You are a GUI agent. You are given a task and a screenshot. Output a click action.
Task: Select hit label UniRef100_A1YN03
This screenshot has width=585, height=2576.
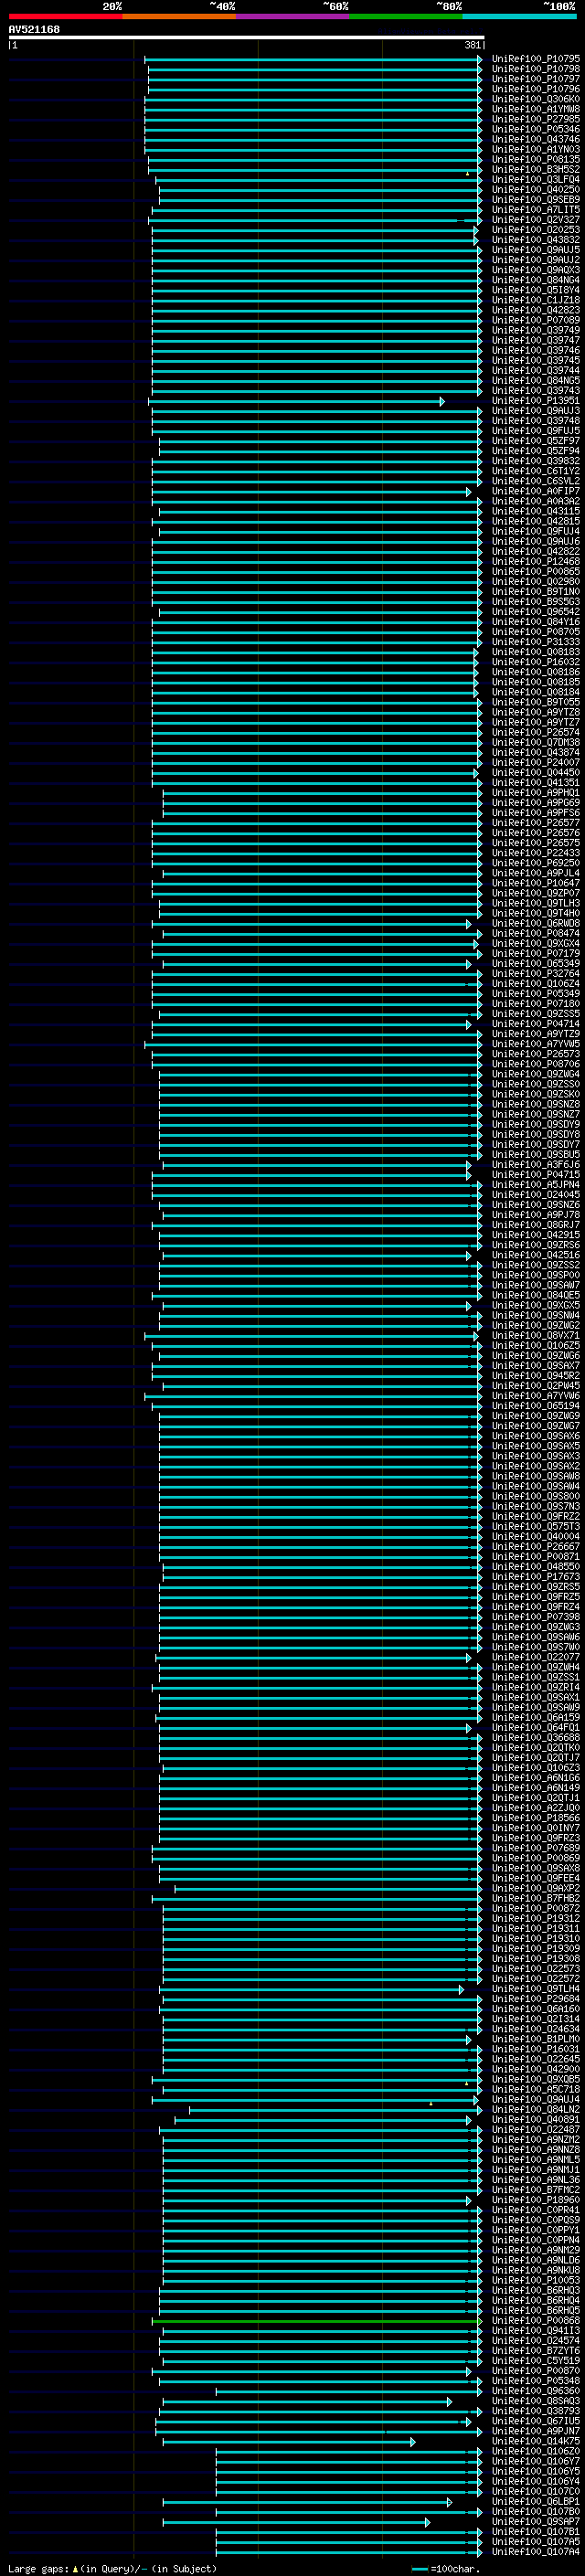pos(535,149)
